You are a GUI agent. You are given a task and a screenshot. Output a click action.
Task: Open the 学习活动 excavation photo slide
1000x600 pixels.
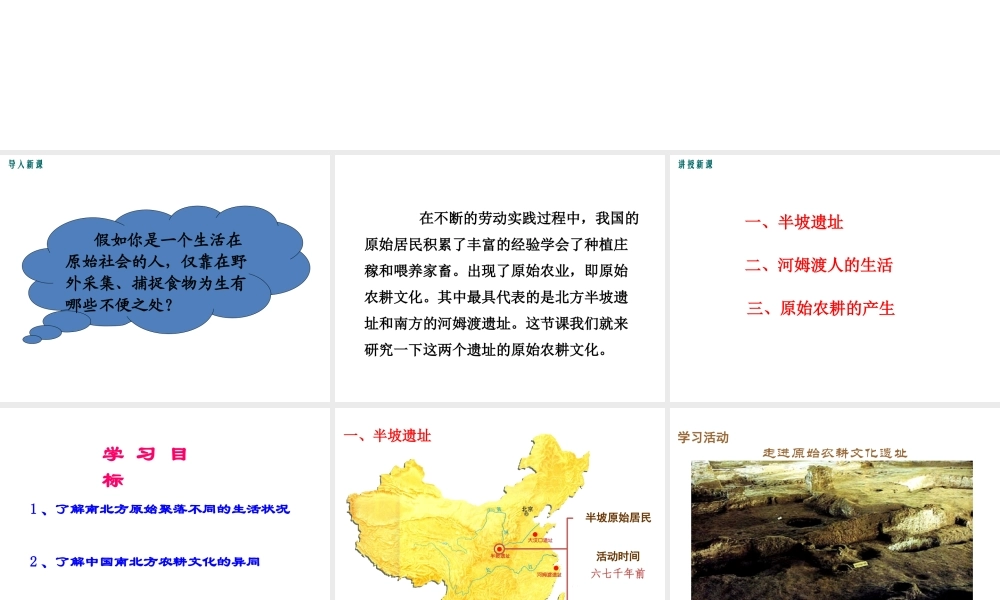835,504
